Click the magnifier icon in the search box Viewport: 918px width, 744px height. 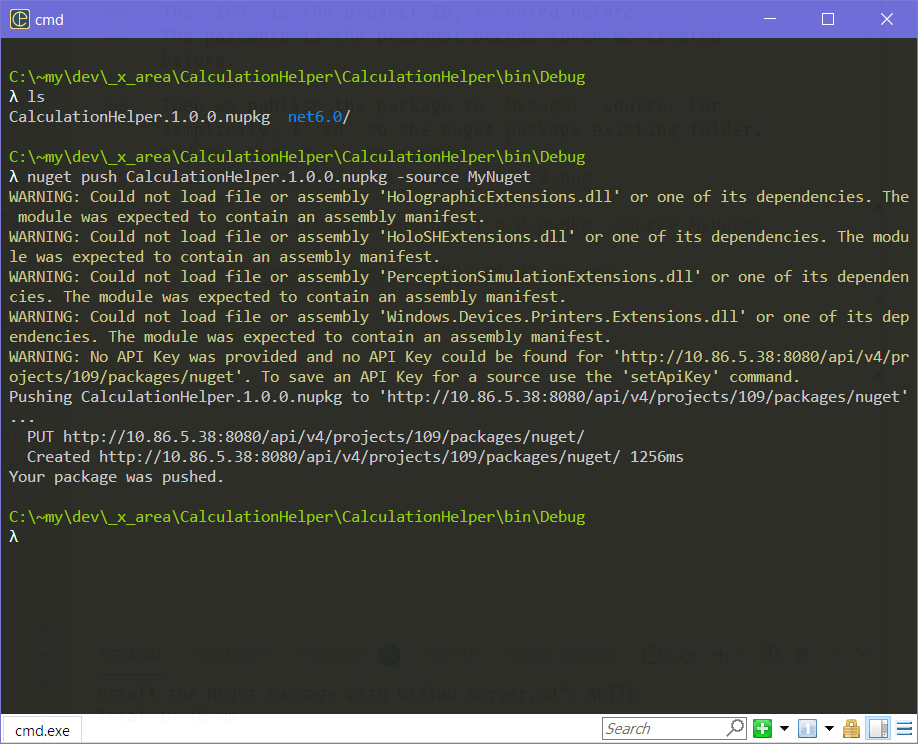coord(734,729)
